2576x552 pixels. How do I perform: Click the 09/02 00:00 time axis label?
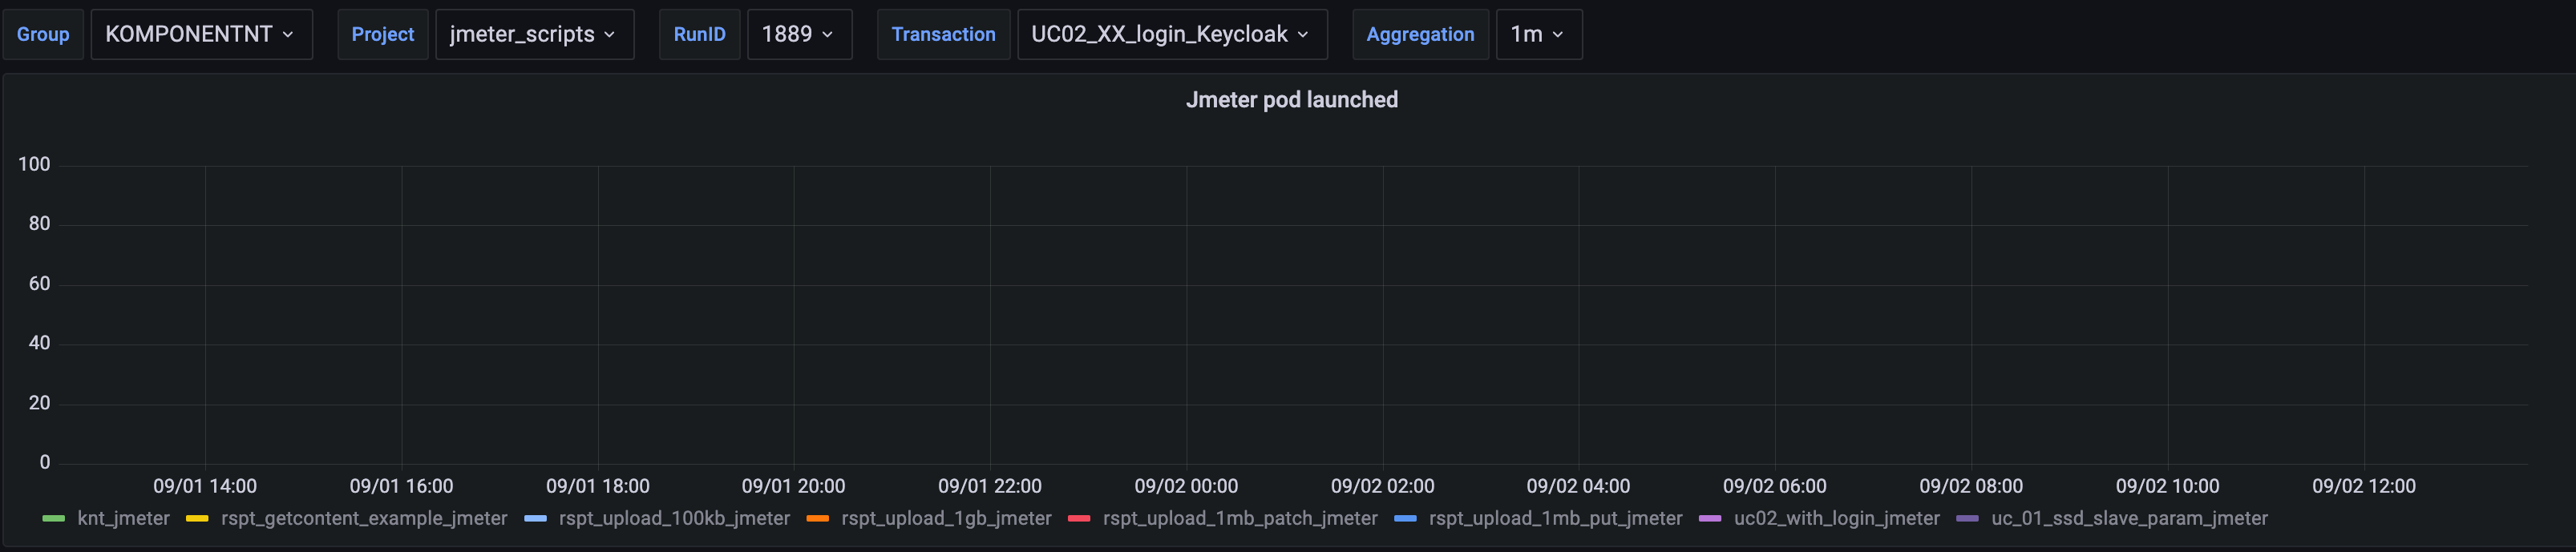coord(1186,487)
